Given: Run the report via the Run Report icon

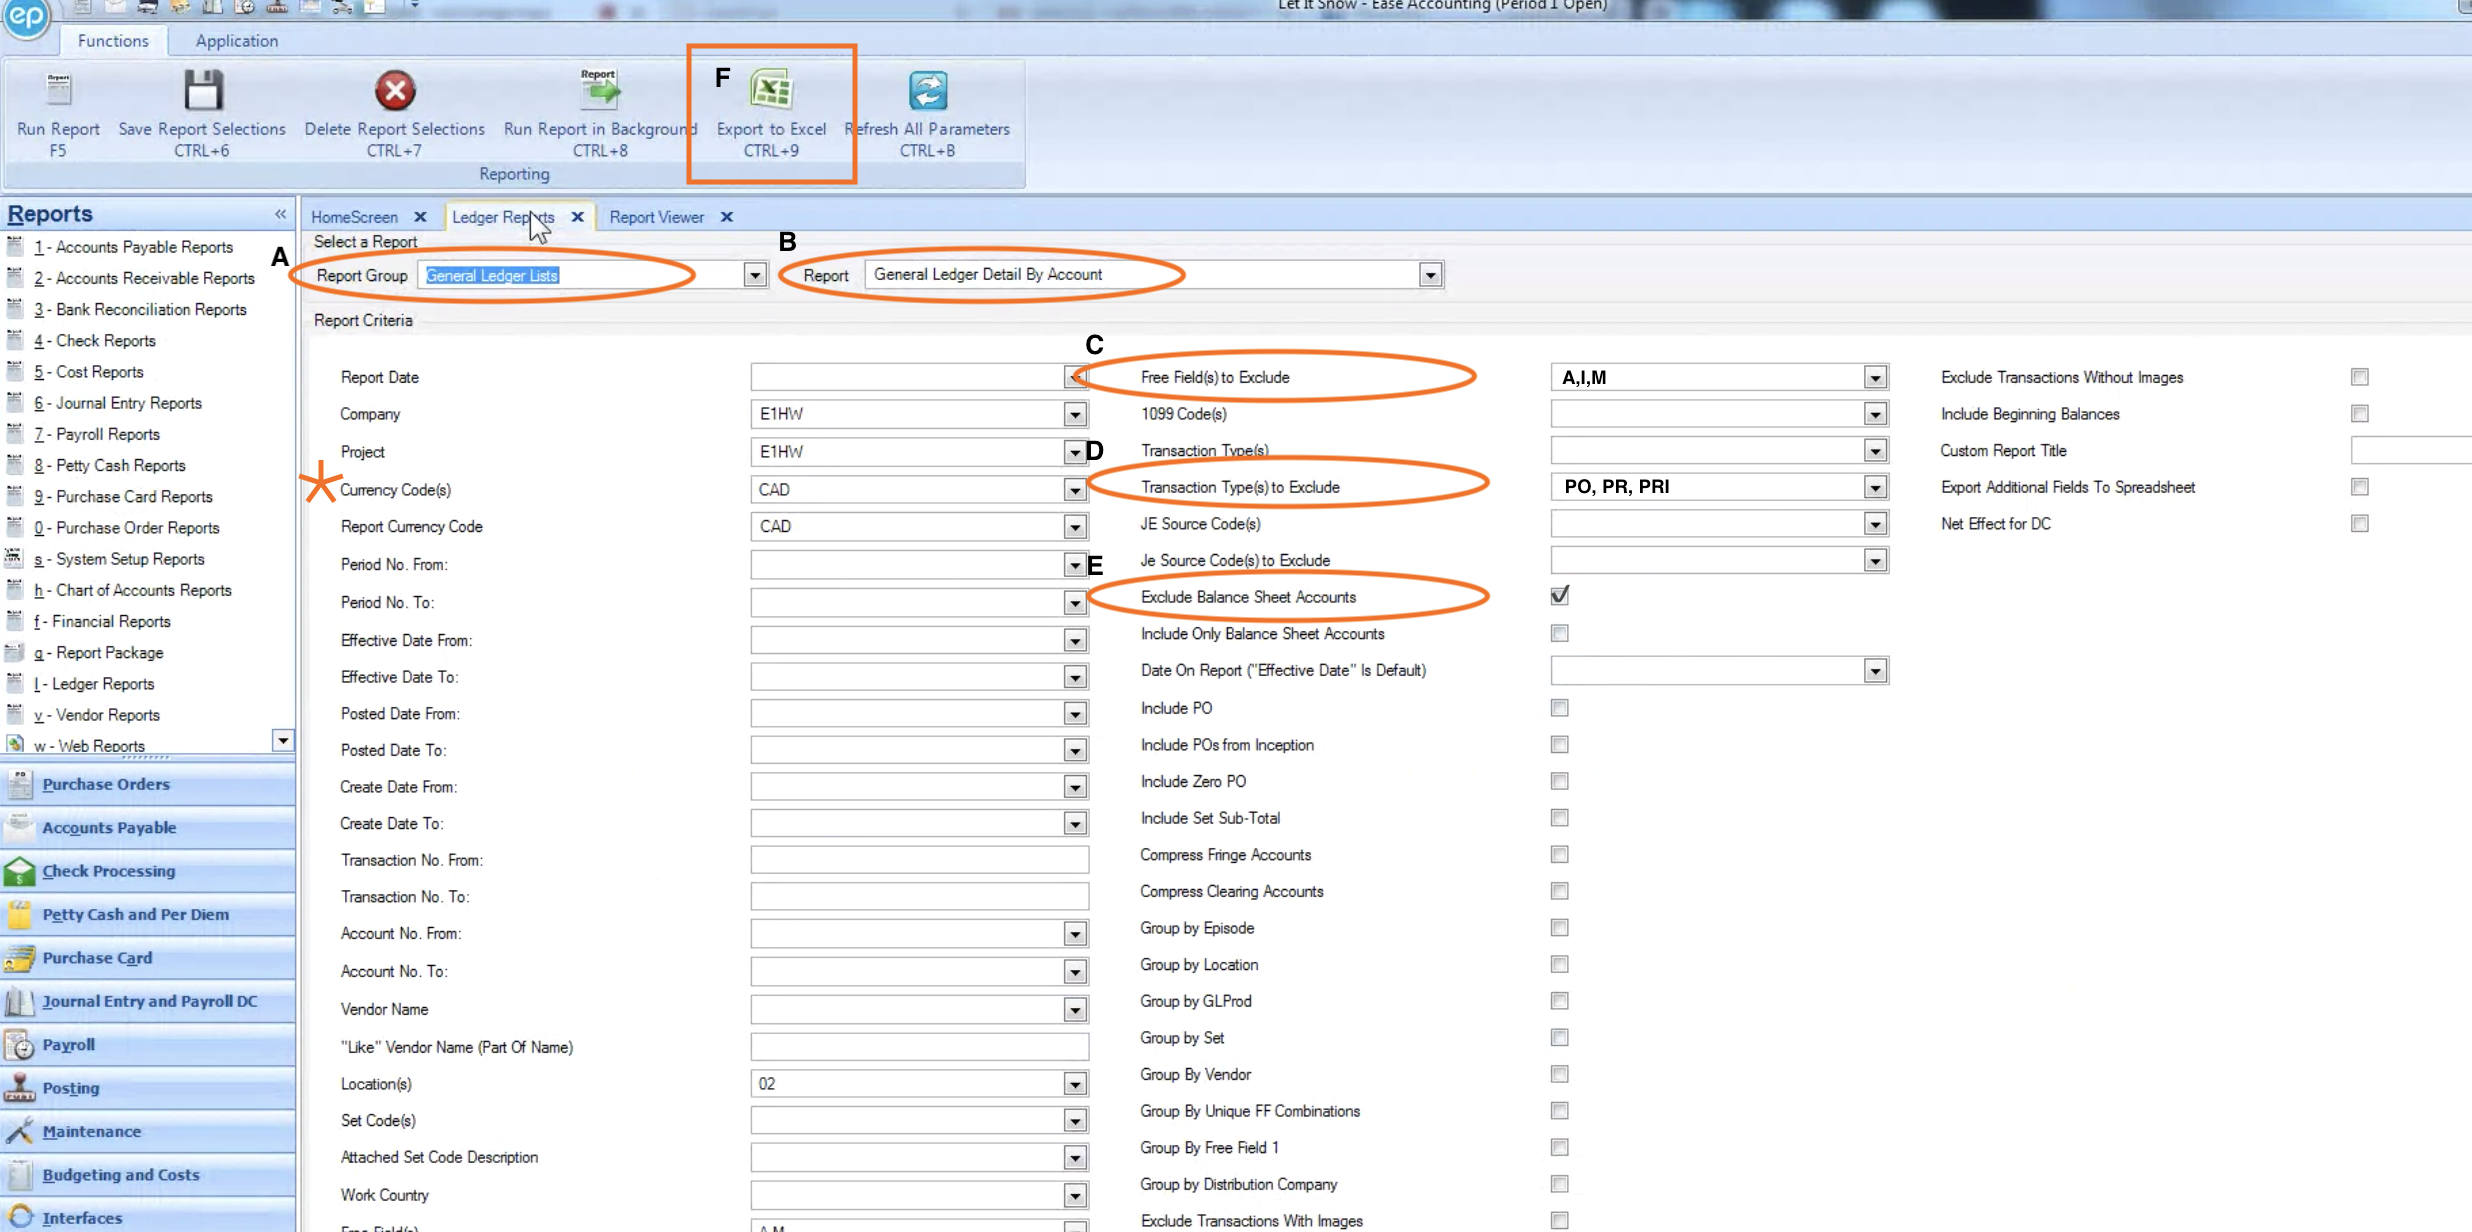Looking at the screenshot, I should (x=57, y=110).
